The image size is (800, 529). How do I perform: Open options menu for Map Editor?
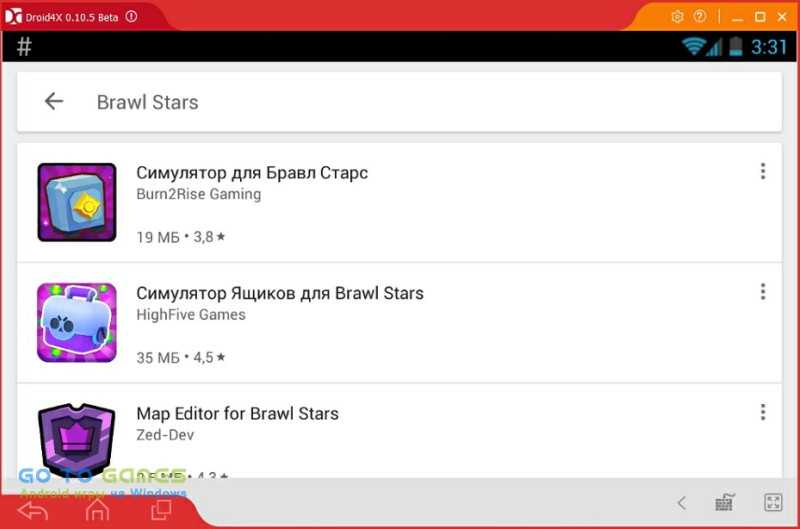763,412
